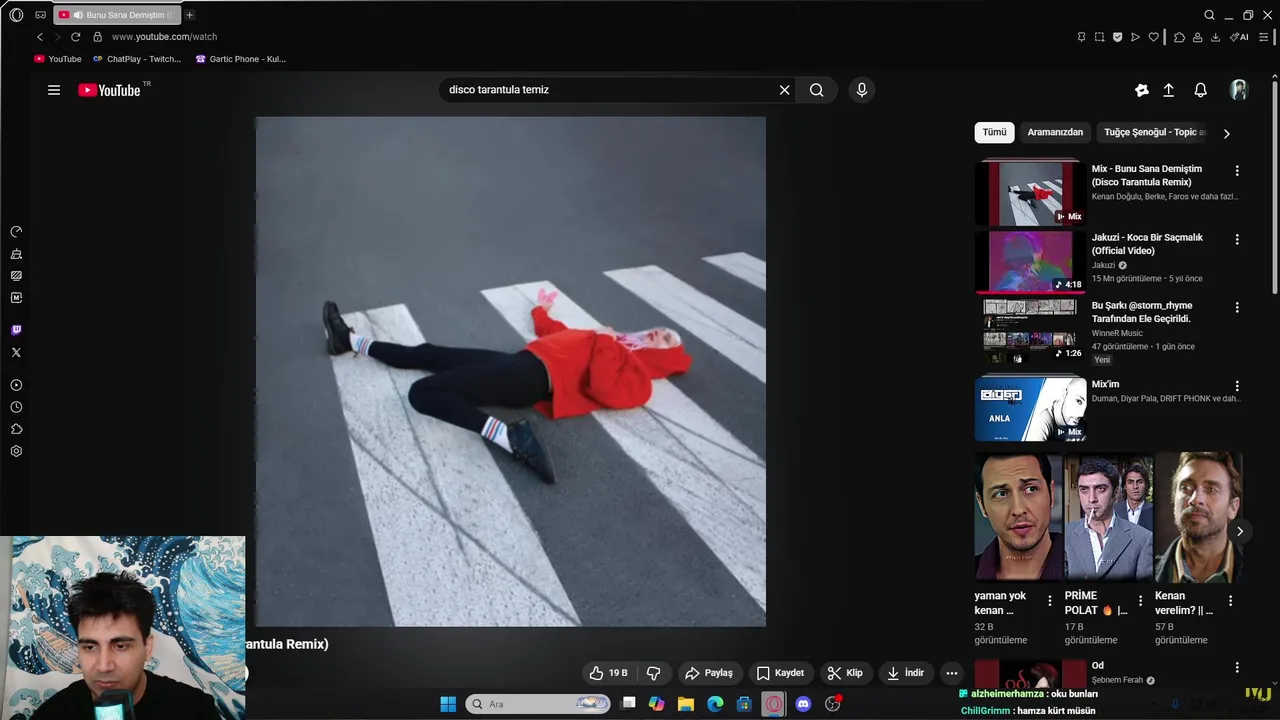
Task: Open GX Corner gamepad icon
Action: pyautogui.click(x=40, y=15)
